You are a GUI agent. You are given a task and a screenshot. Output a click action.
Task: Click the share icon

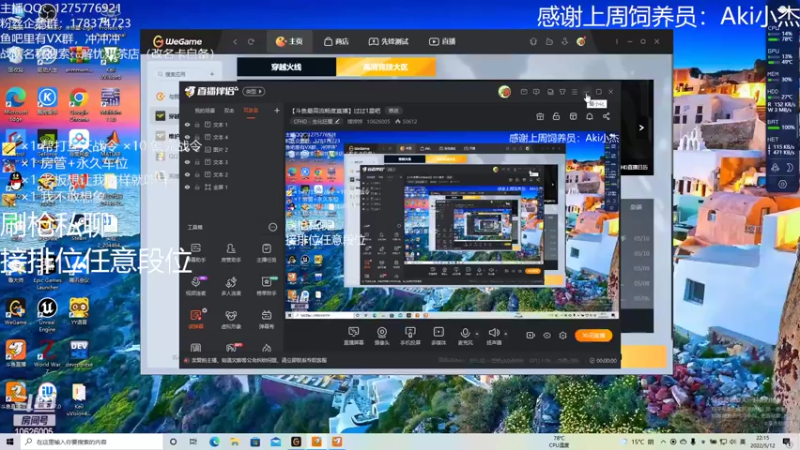pyautogui.click(x=606, y=116)
